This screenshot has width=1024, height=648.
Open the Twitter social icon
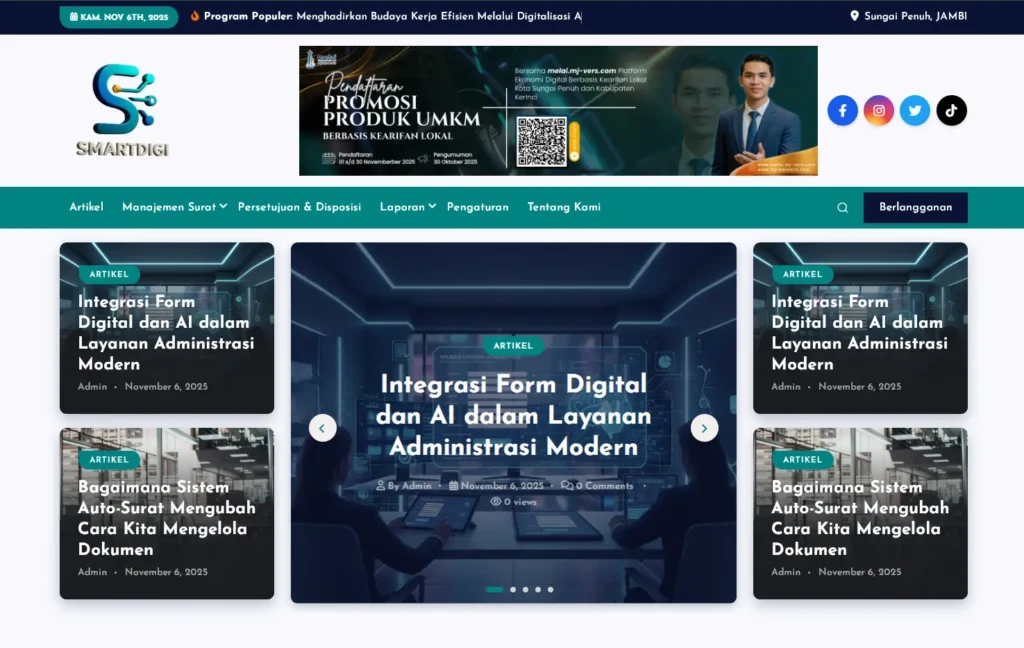click(915, 111)
